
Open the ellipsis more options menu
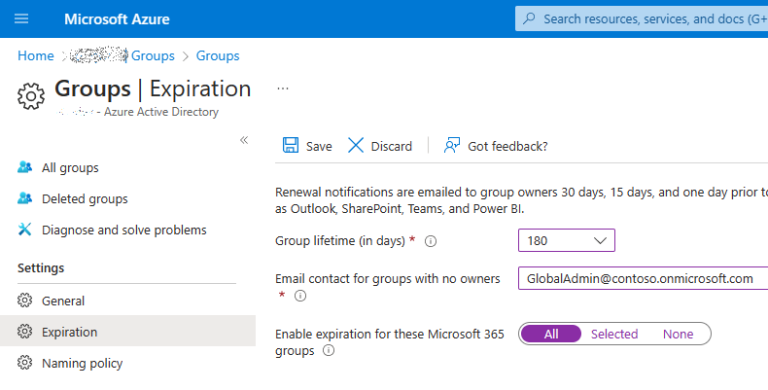point(283,89)
